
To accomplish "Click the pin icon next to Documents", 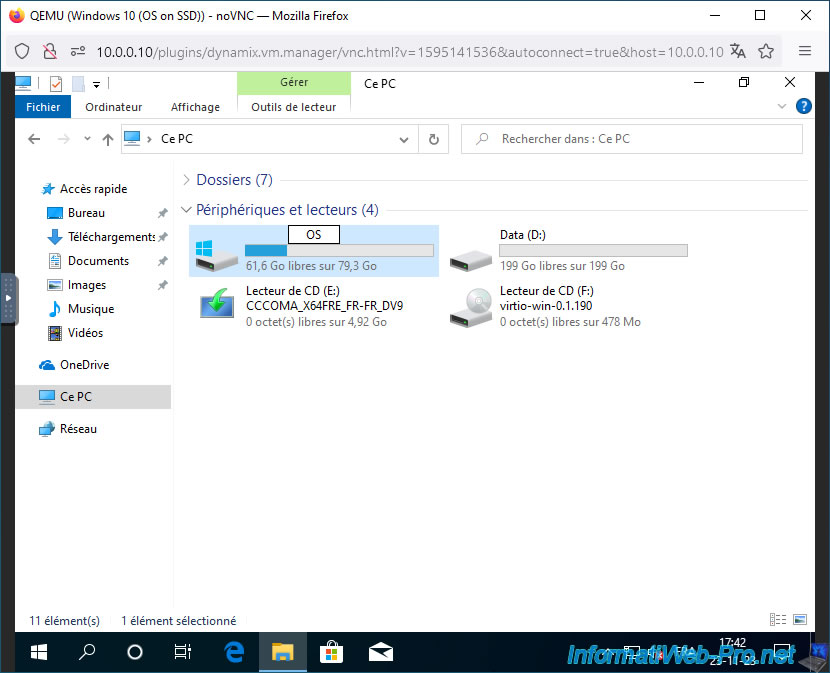I will (x=163, y=261).
